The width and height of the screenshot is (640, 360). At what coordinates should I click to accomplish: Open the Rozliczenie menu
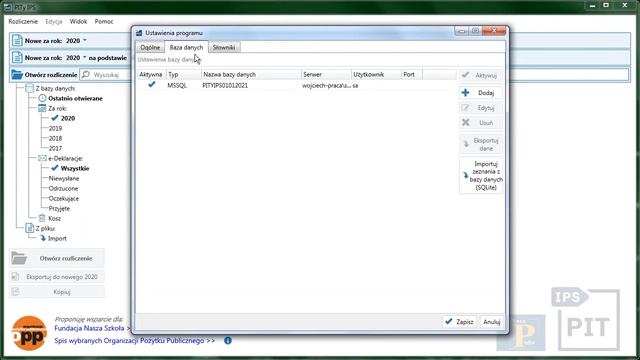[x=23, y=21]
